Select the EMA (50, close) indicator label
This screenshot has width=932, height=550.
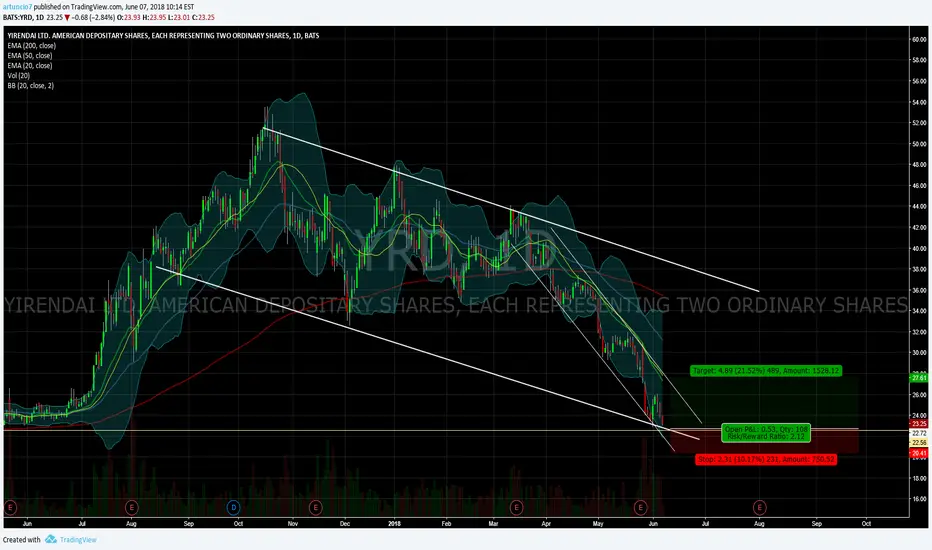coord(30,56)
